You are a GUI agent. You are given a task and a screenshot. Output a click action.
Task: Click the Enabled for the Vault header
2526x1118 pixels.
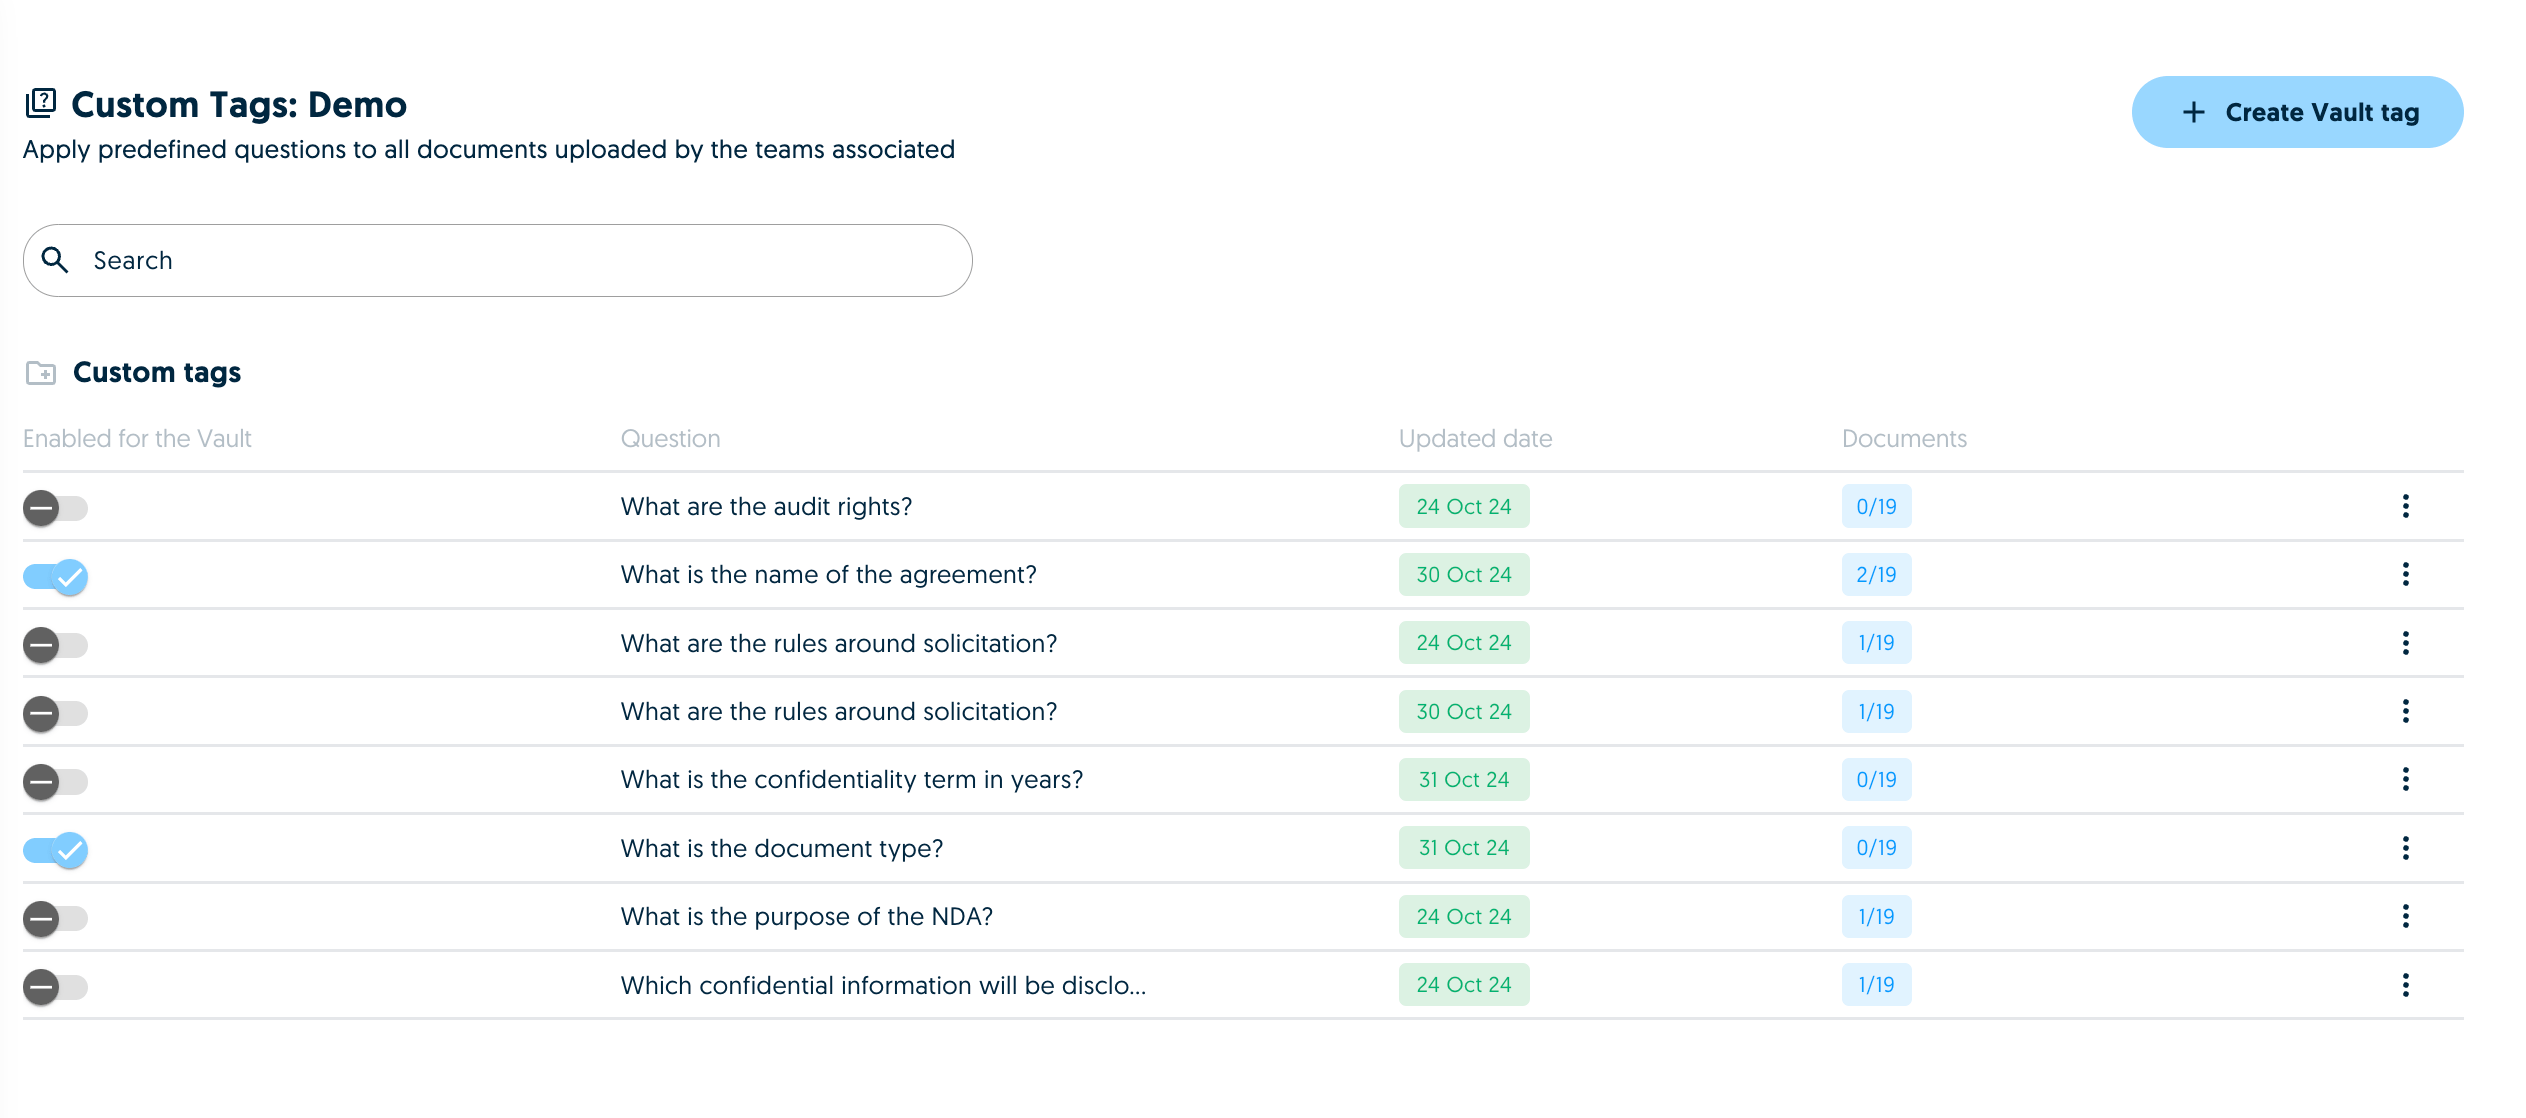137,438
